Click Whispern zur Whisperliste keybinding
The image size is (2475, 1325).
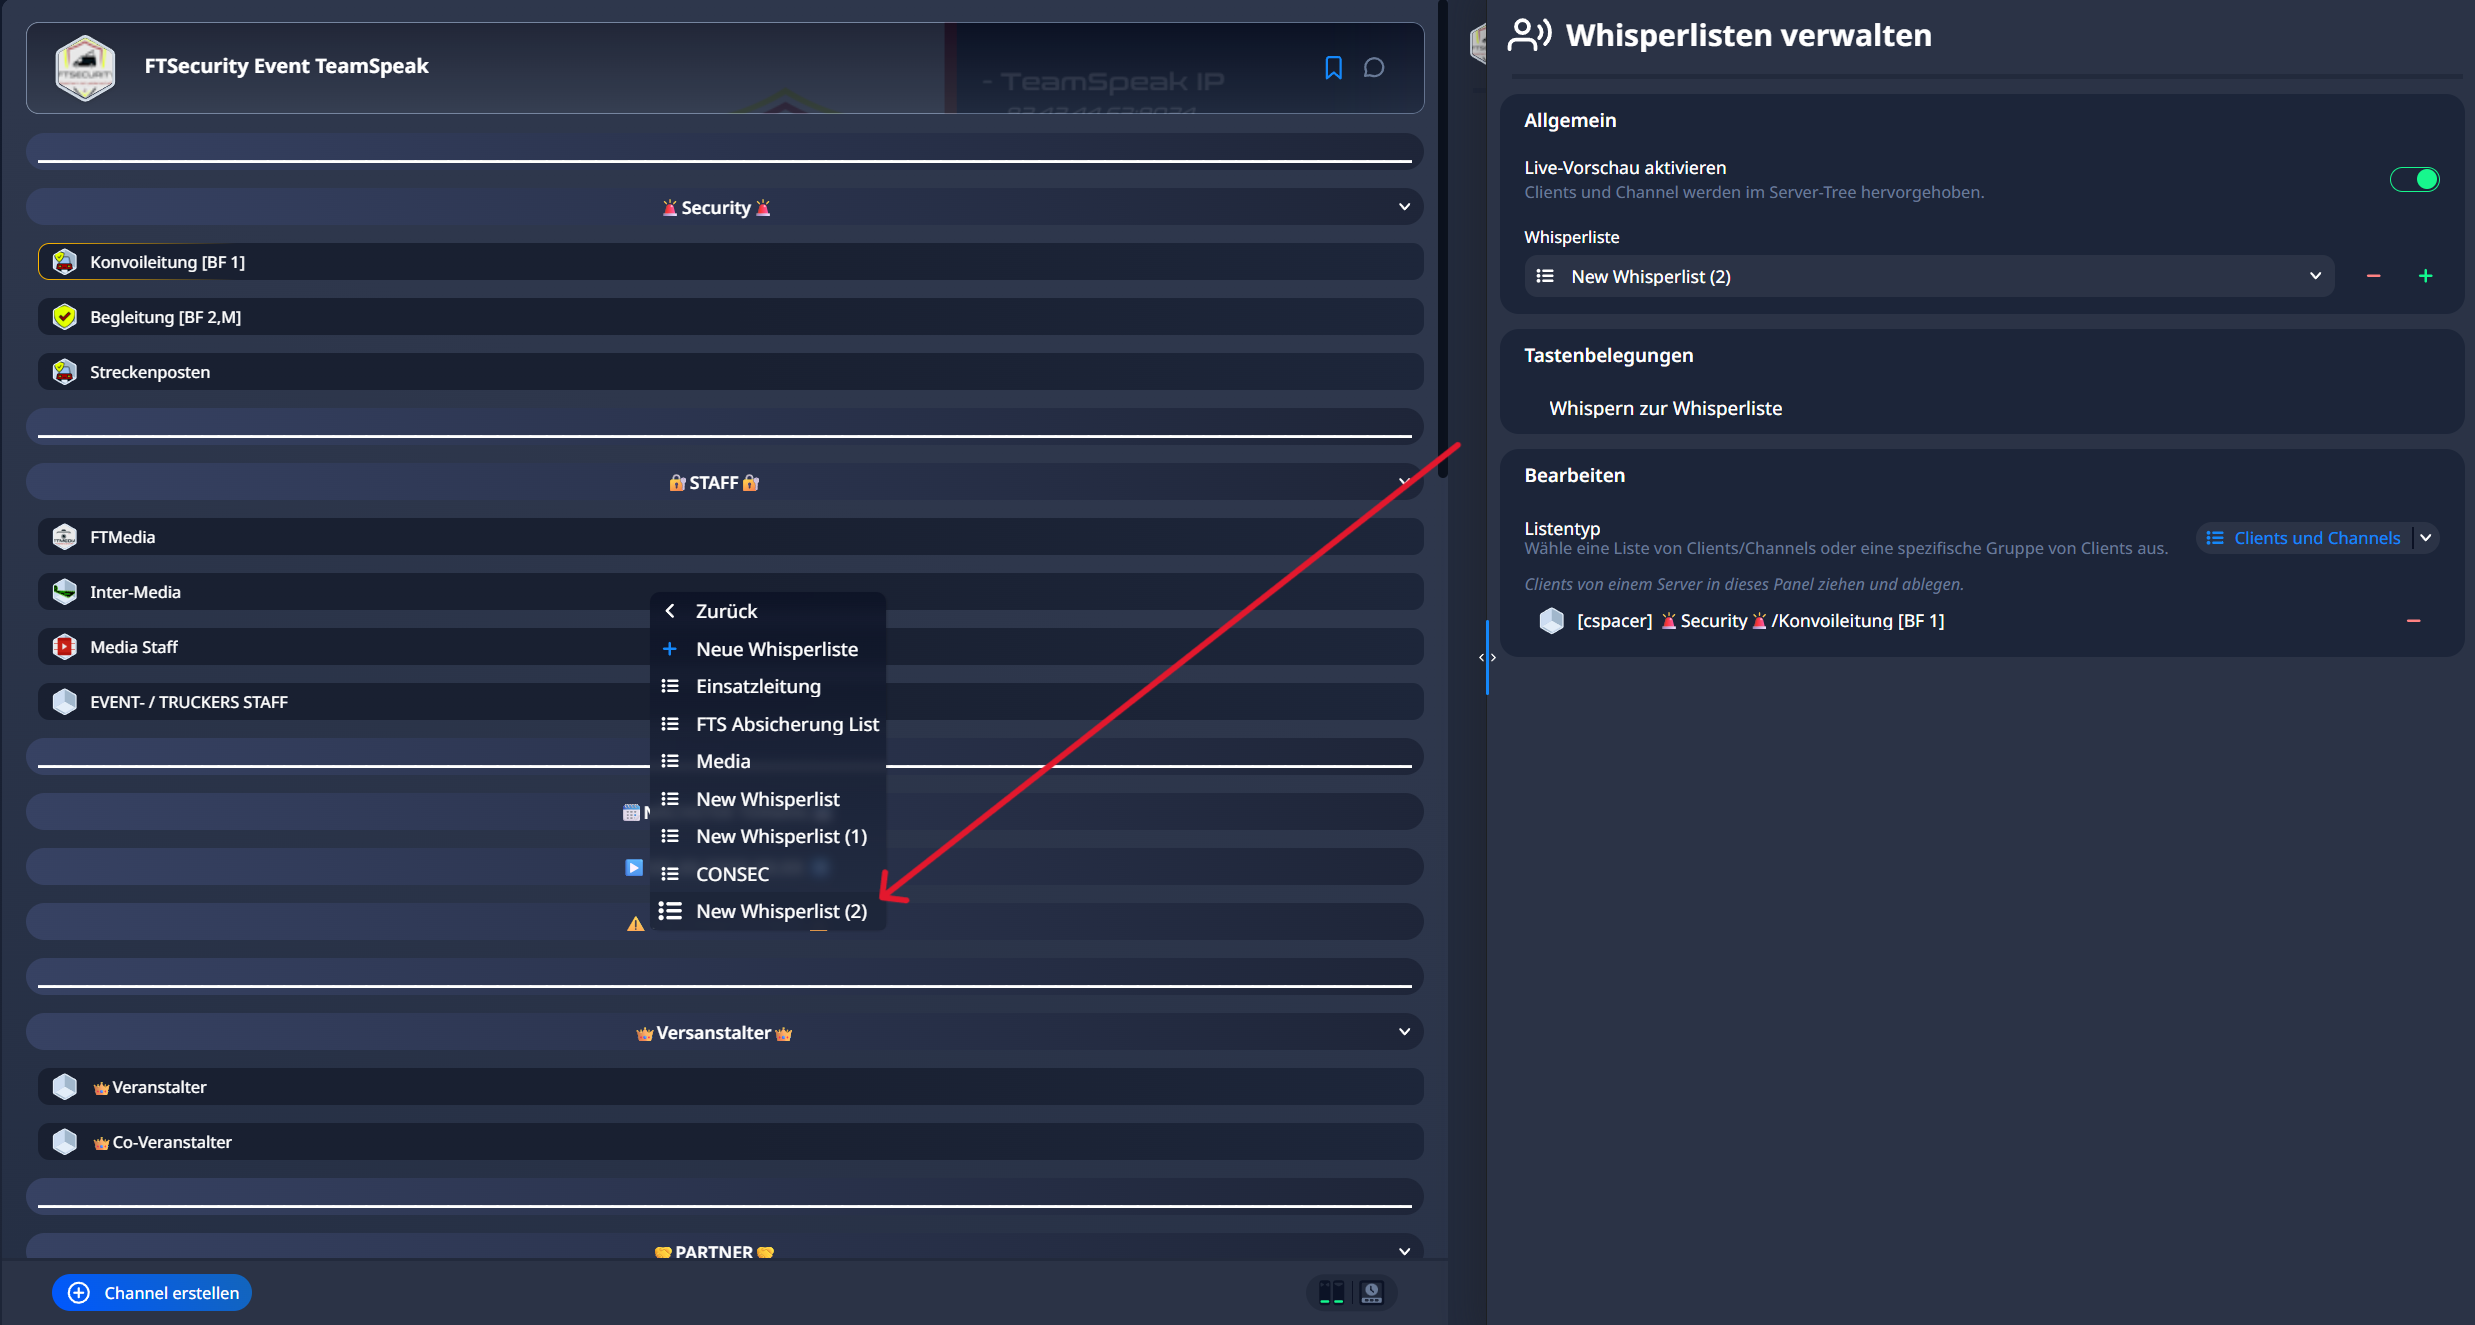coord(1665,408)
